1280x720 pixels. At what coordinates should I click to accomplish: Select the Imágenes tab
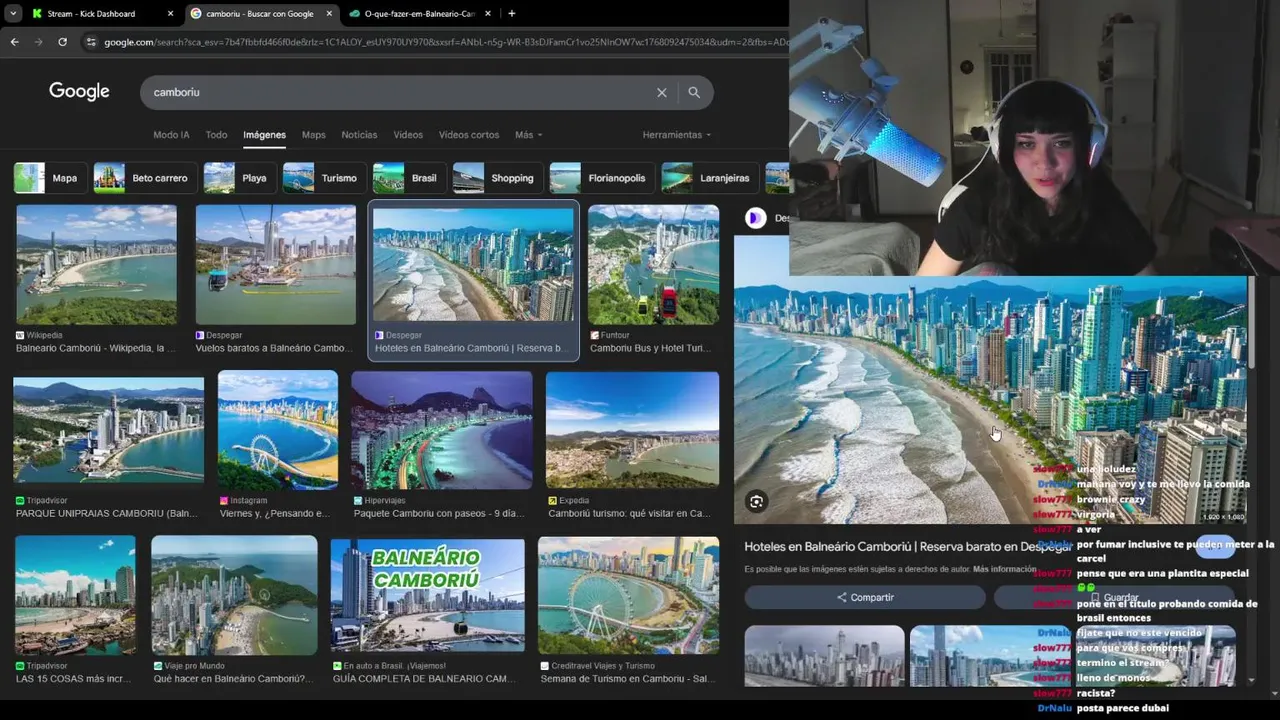click(264, 135)
